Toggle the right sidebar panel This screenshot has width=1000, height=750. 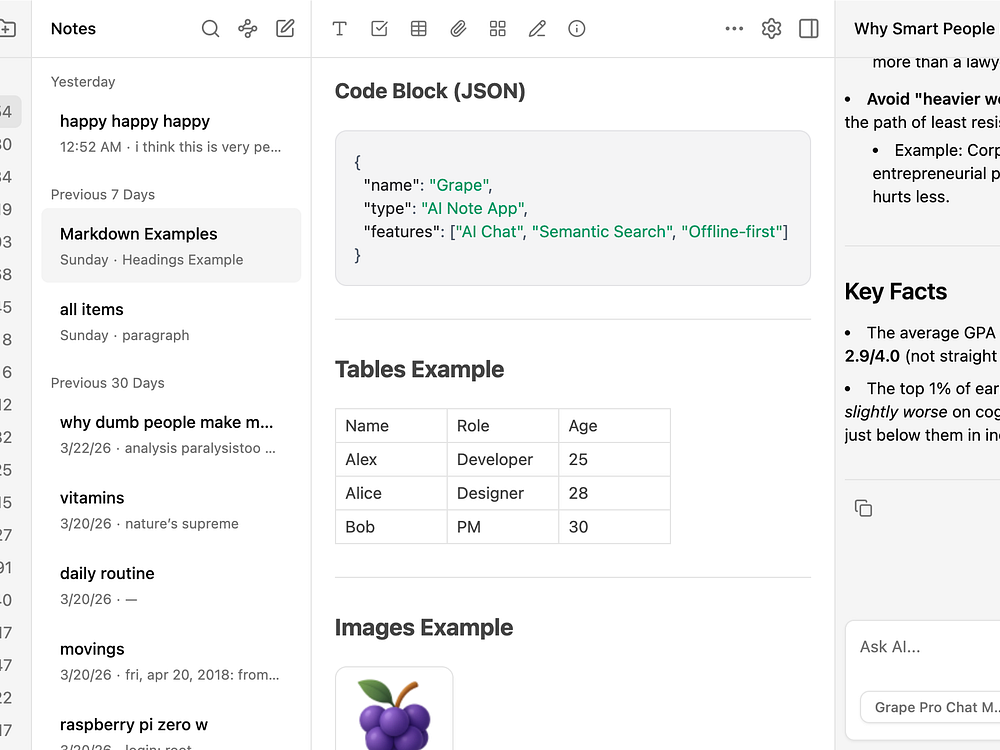[x=809, y=29]
